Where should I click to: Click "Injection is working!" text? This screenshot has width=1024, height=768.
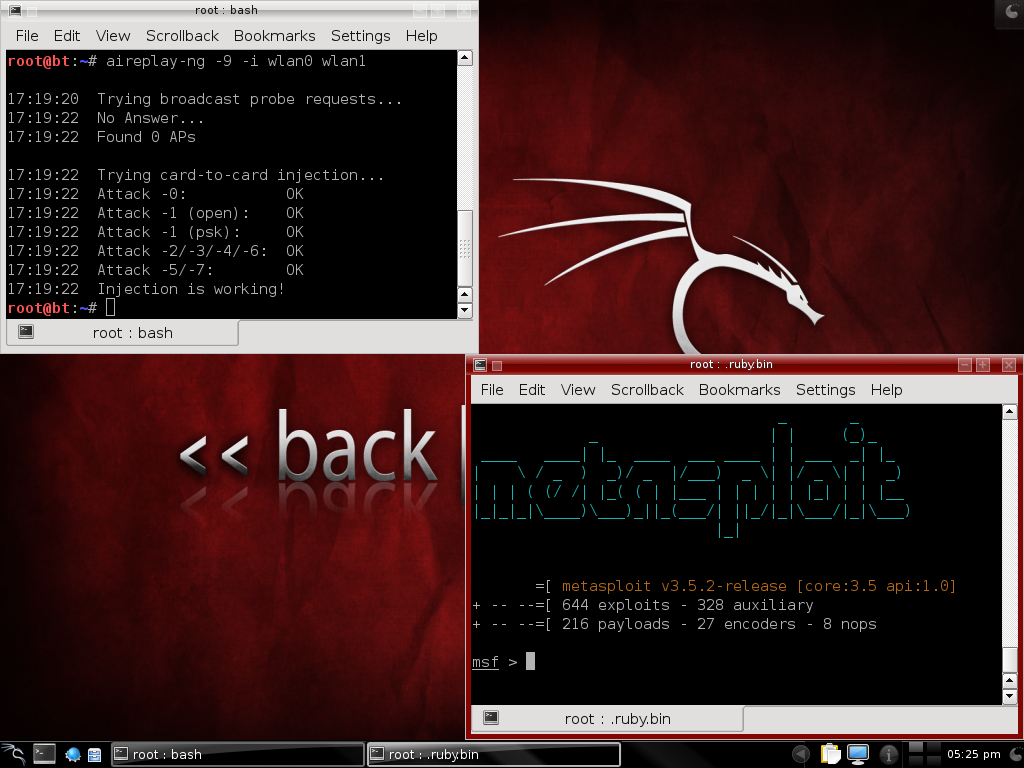[191, 289]
